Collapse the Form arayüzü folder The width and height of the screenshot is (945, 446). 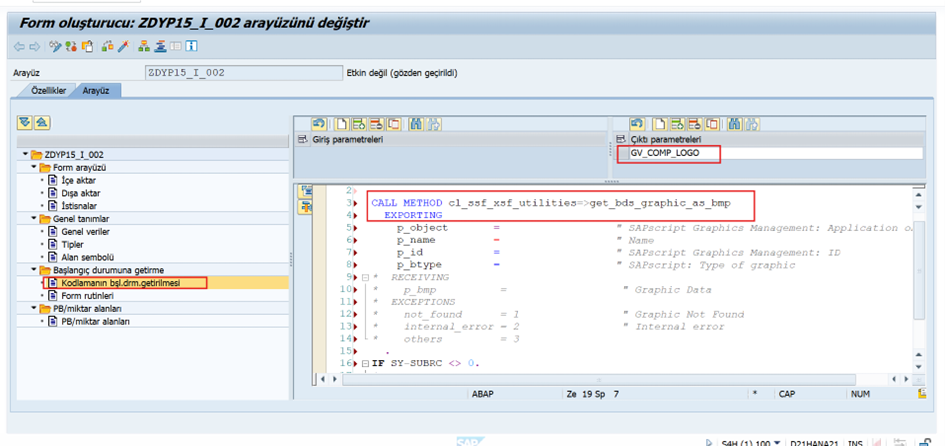(33, 168)
